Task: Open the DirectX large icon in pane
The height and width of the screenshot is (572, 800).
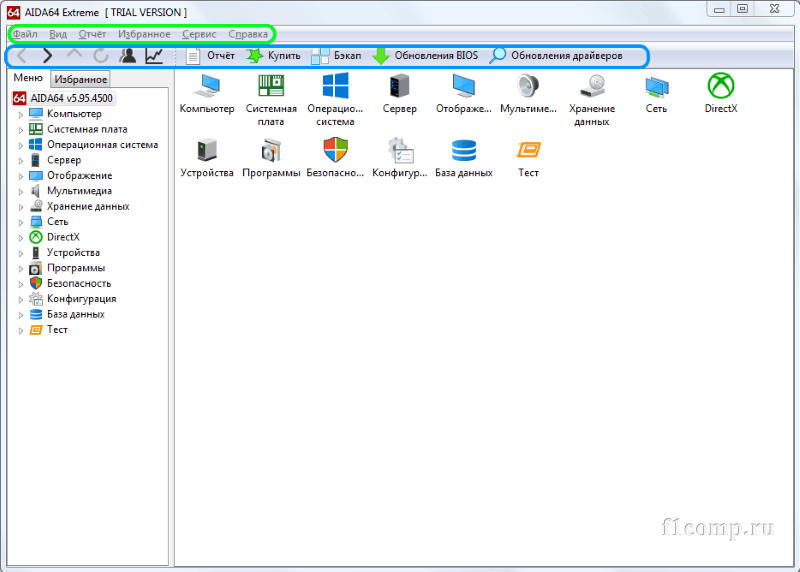Action: pyautogui.click(x=721, y=86)
